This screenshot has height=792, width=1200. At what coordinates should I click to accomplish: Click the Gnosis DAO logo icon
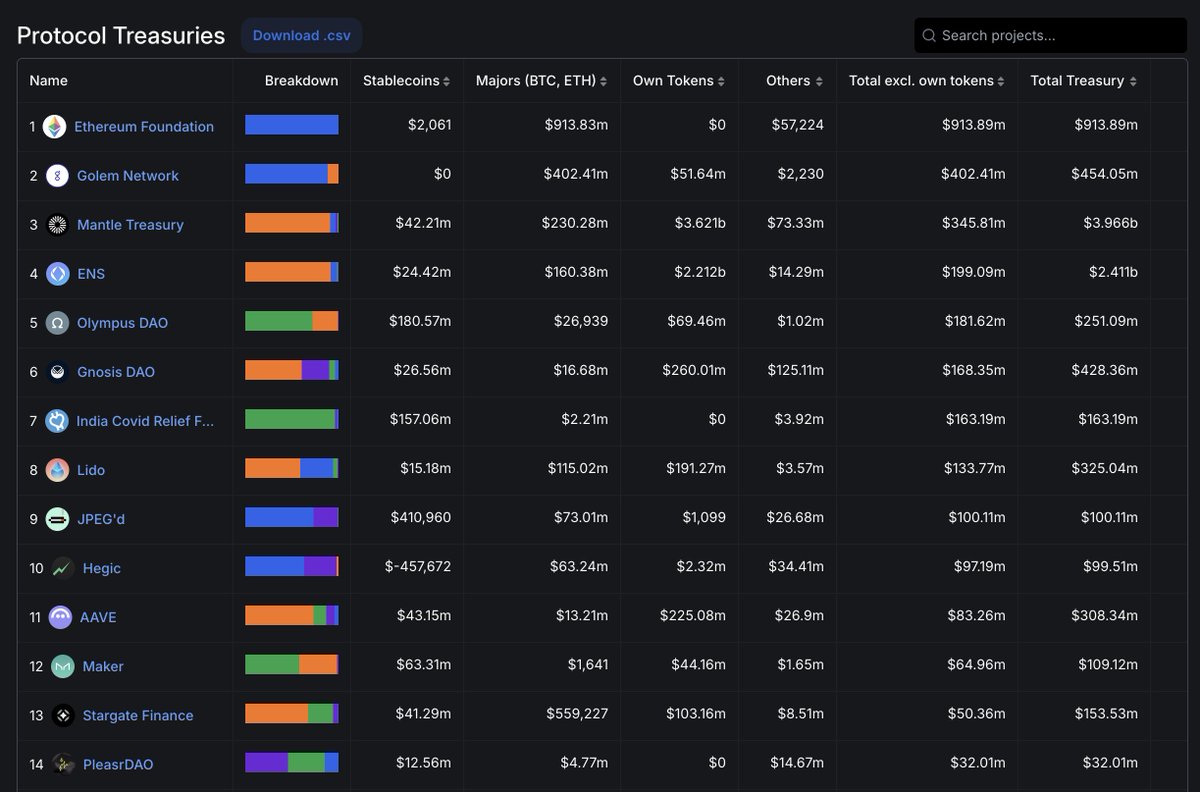coord(57,371)
